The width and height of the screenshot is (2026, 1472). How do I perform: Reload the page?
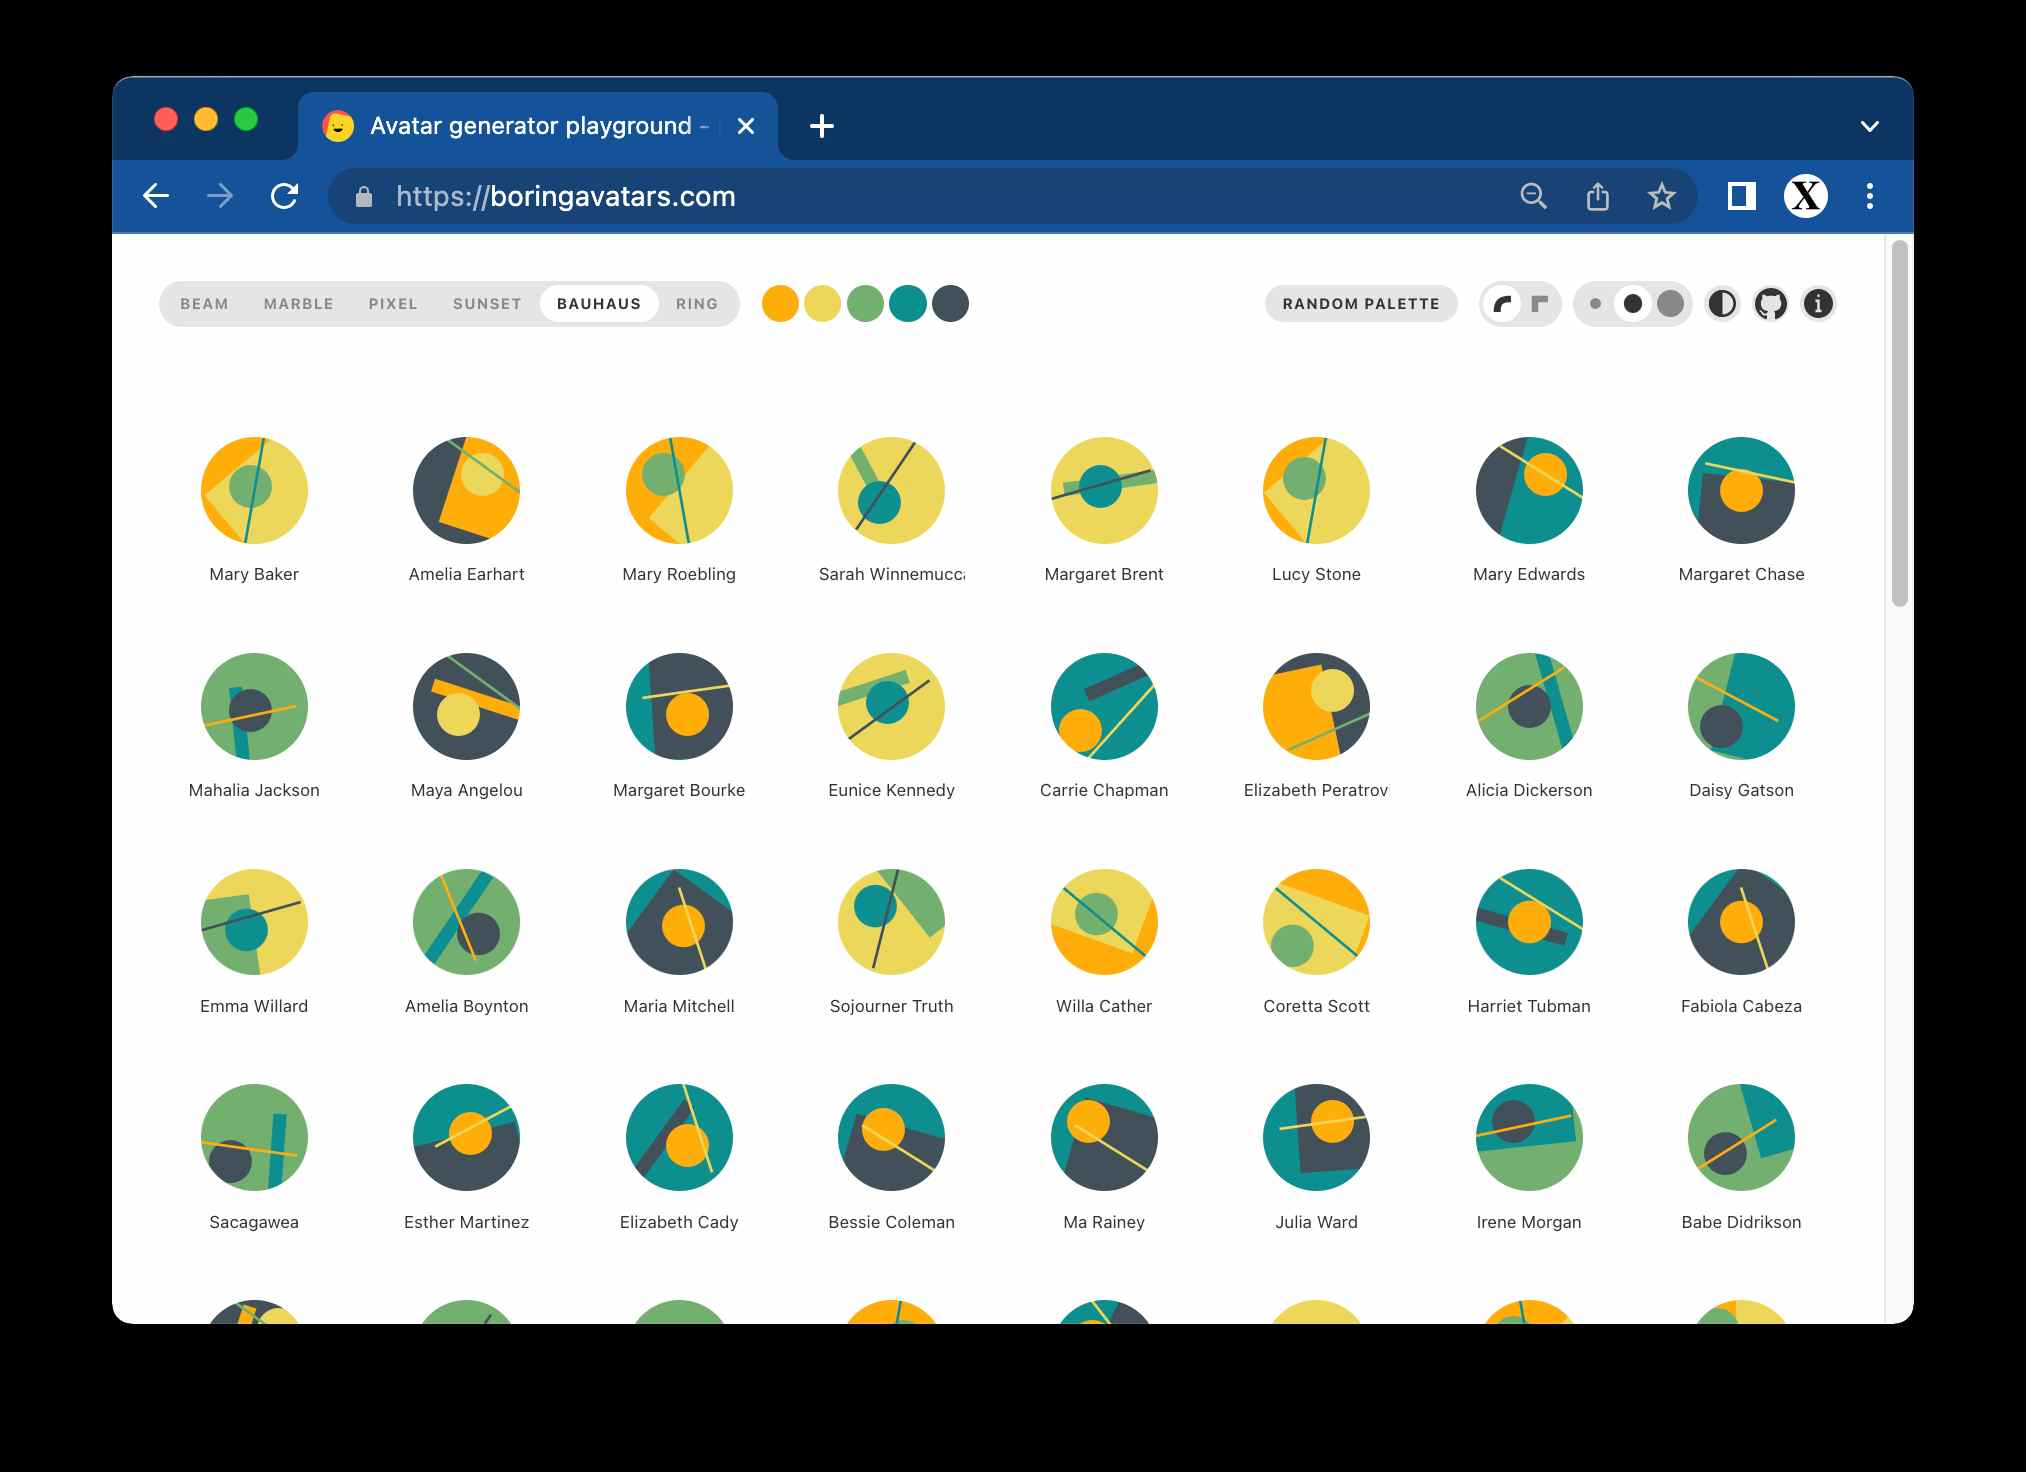click(x=285, y=197)
